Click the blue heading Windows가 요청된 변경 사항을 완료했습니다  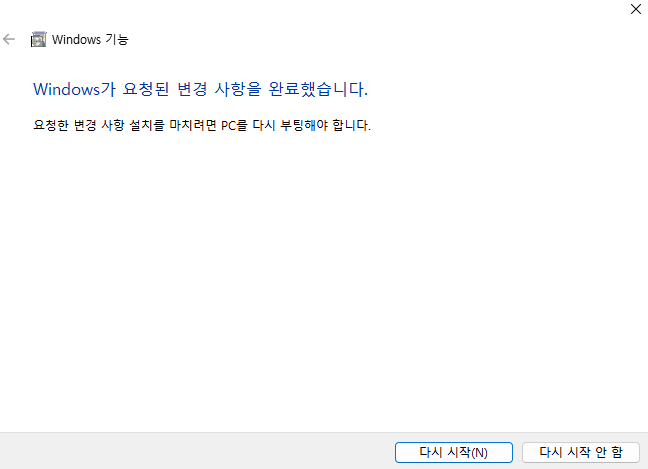click(200, 89)
